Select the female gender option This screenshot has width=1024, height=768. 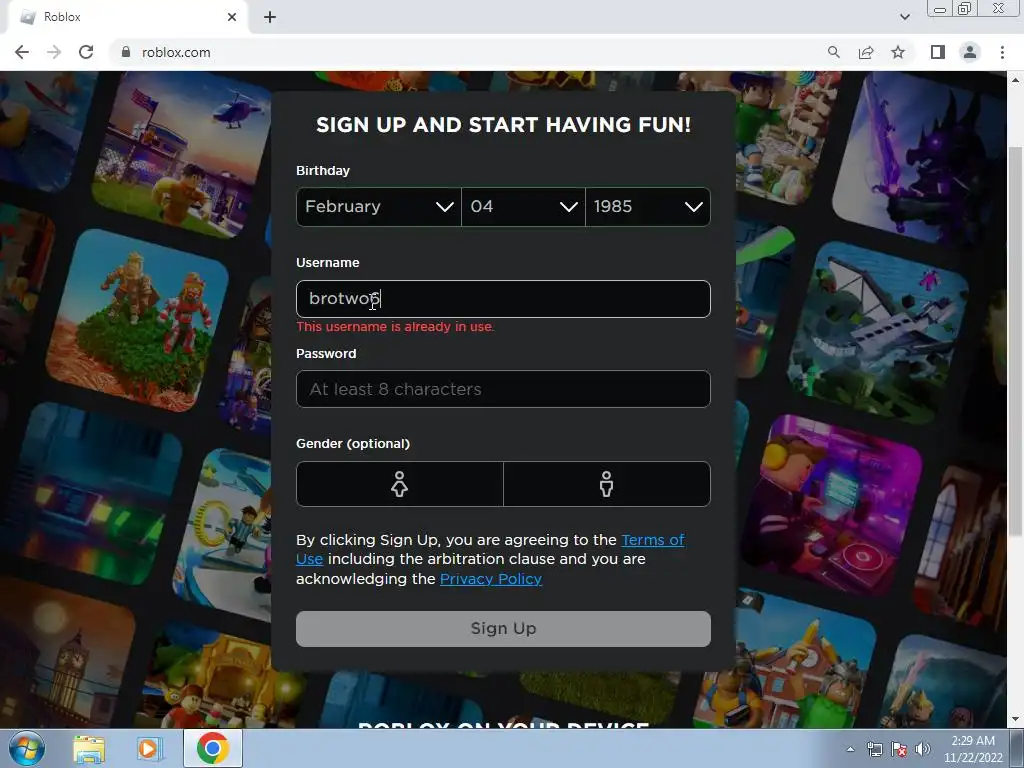click(x=400, y=484)
